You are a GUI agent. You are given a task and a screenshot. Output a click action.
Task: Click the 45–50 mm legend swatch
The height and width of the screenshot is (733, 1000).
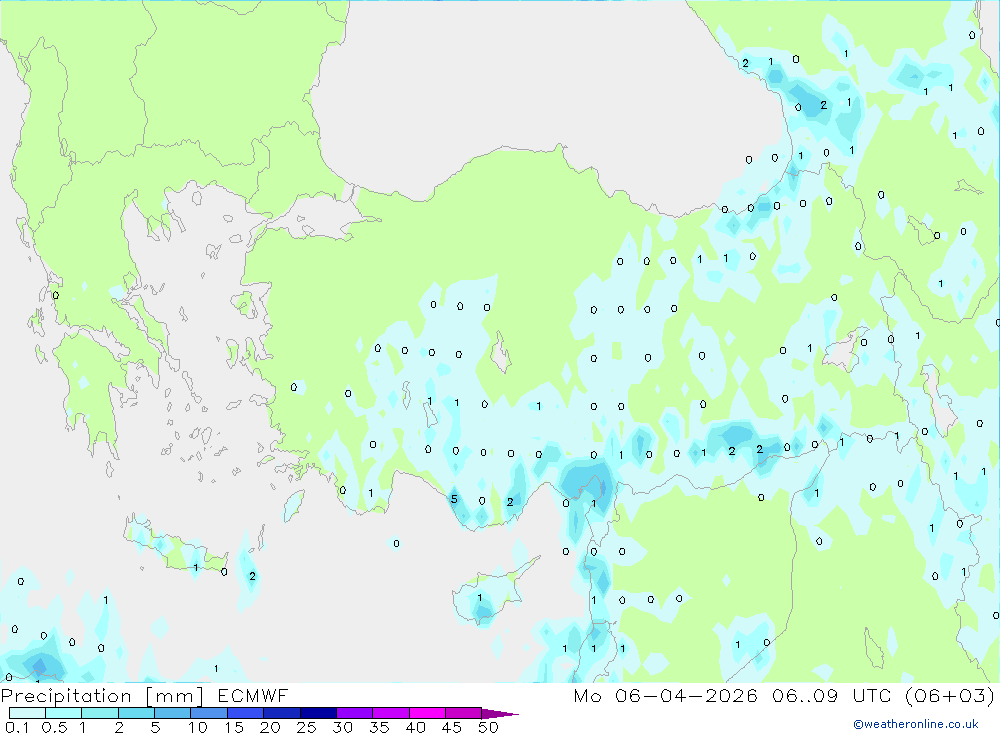coord(463,713)
